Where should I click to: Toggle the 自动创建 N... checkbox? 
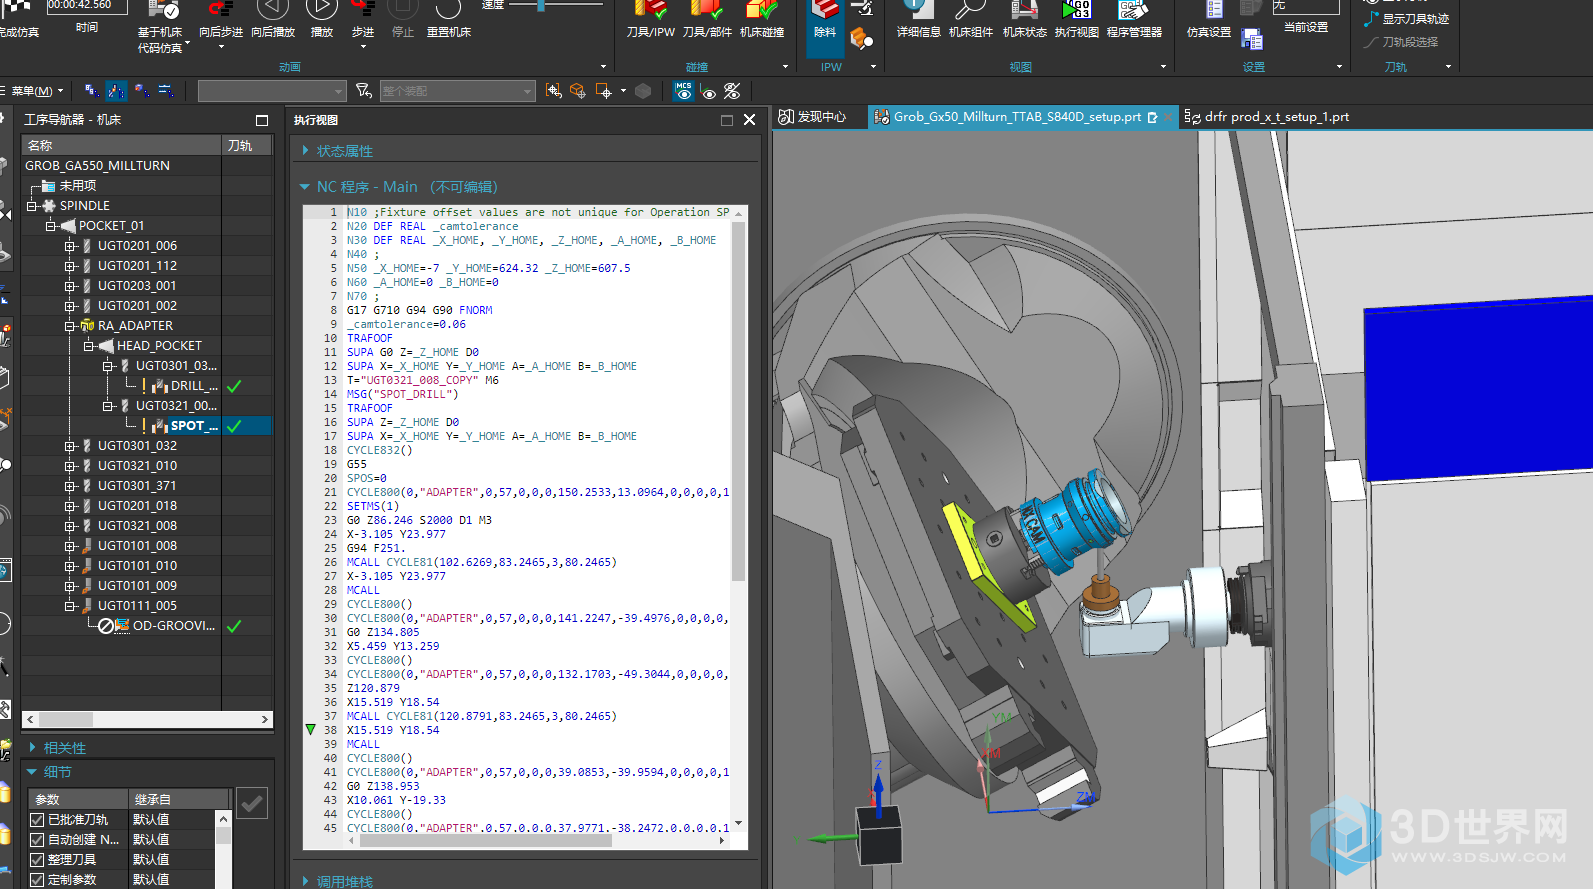click(37, 840)
